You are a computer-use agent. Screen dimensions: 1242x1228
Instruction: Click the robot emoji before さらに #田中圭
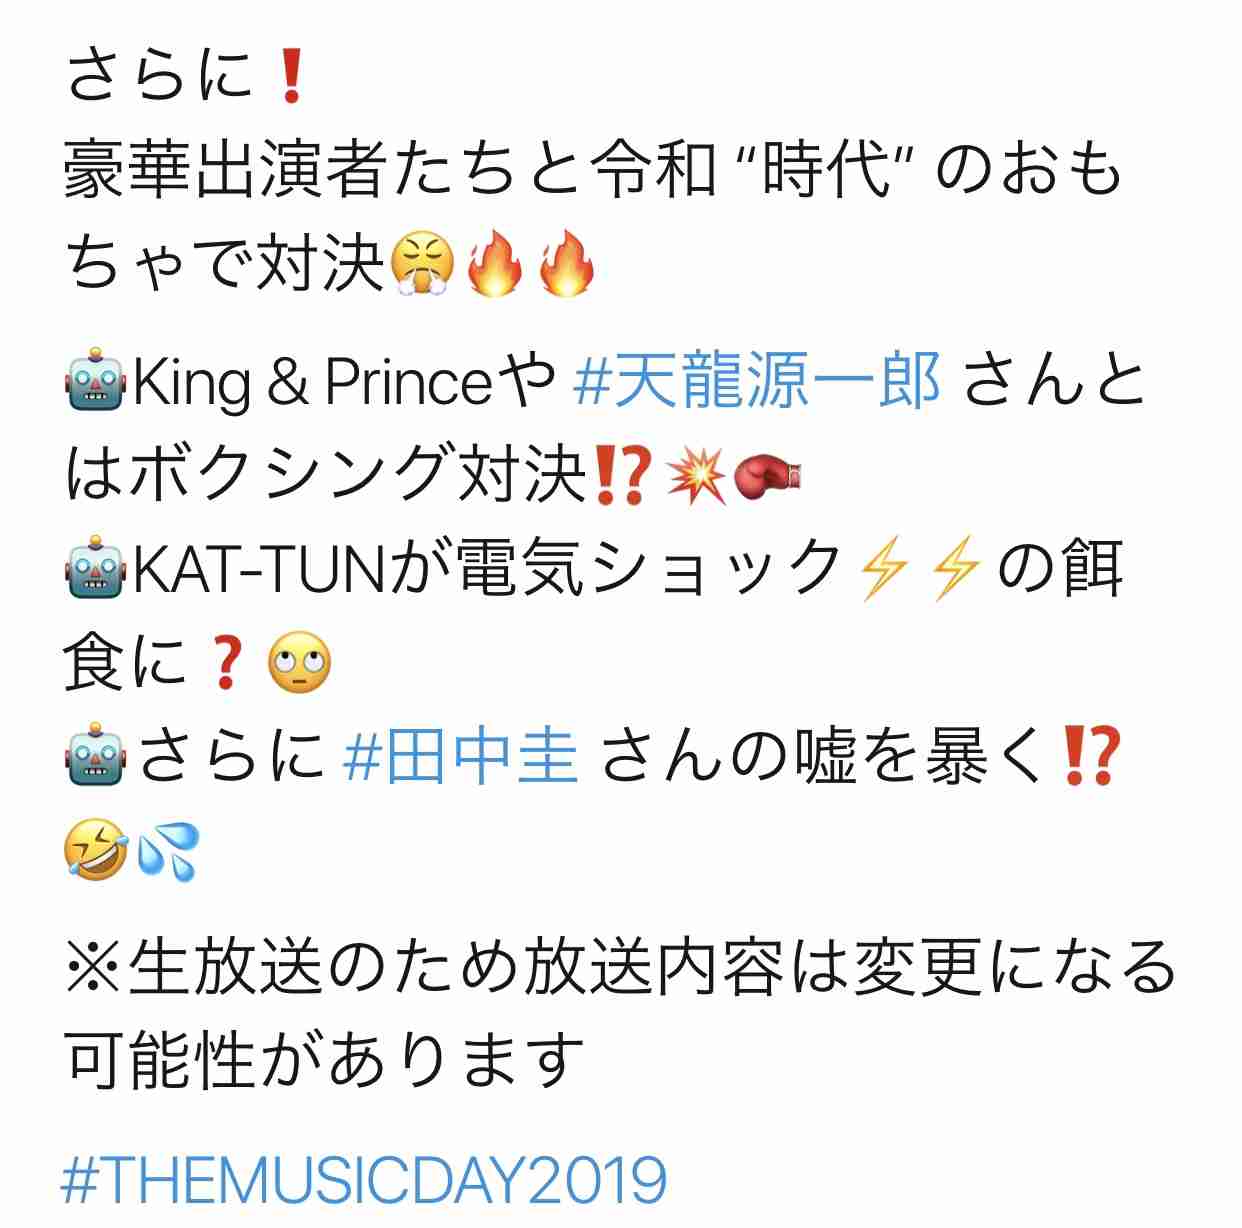click(x=95, y=756)
